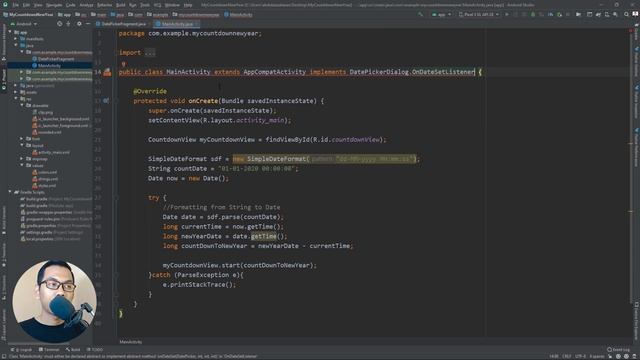Open activity_main.xml in project tree
The image size is (640, 360).
pyautogui.click(x=51, y=152)
